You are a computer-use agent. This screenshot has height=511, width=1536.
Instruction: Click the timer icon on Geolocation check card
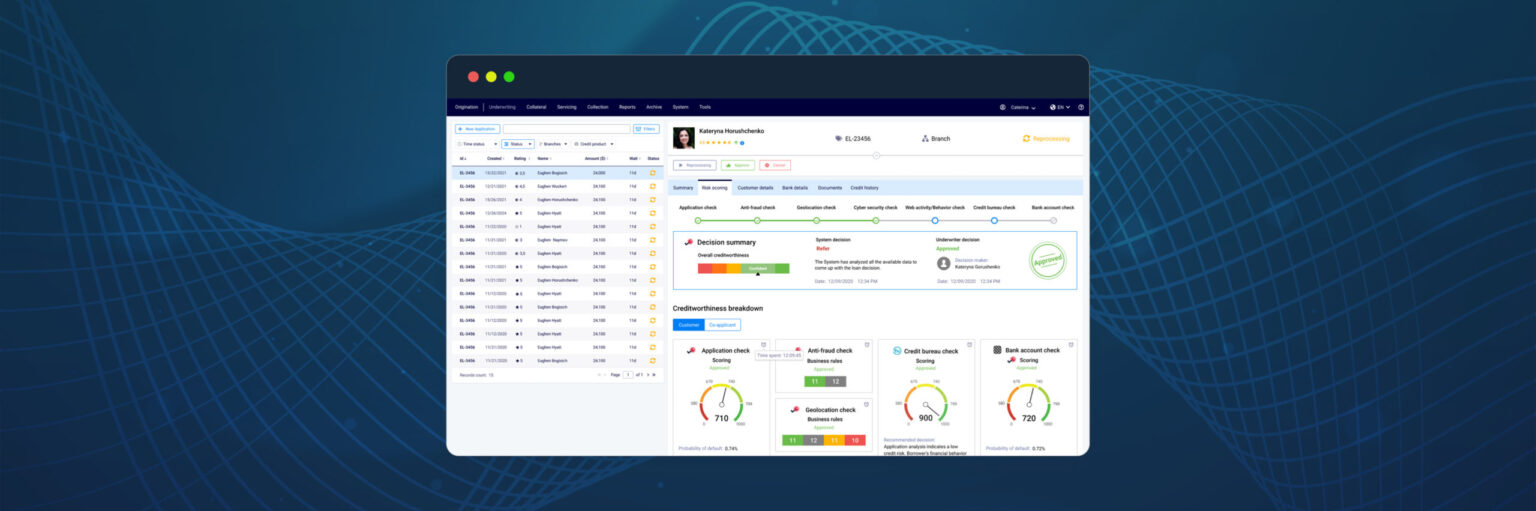coord(866,403)
